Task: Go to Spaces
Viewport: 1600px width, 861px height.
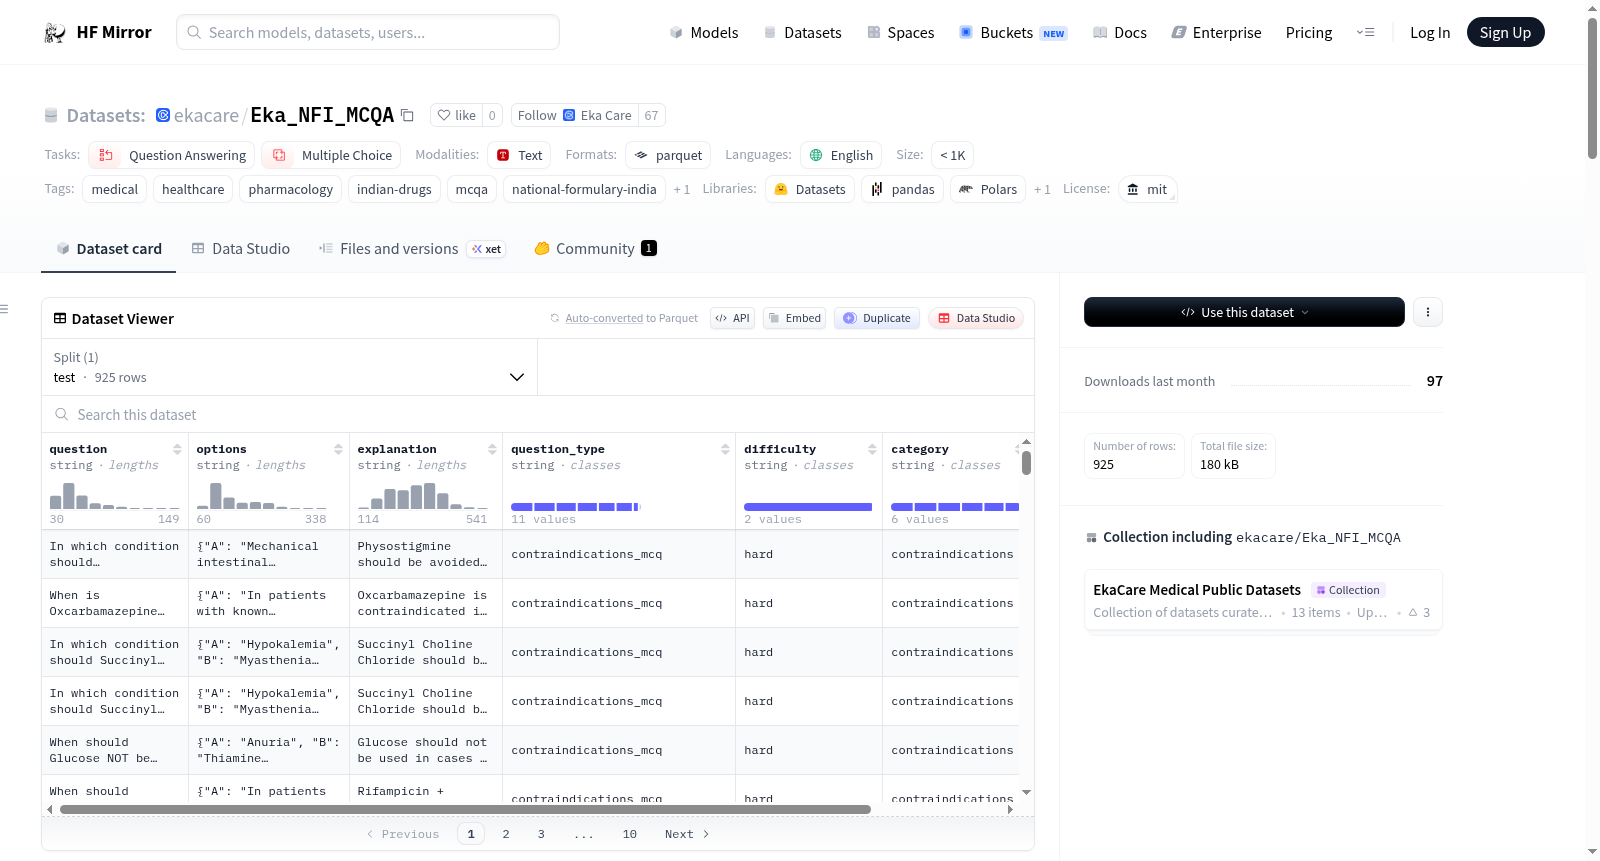Action: [x=901, y=33]
